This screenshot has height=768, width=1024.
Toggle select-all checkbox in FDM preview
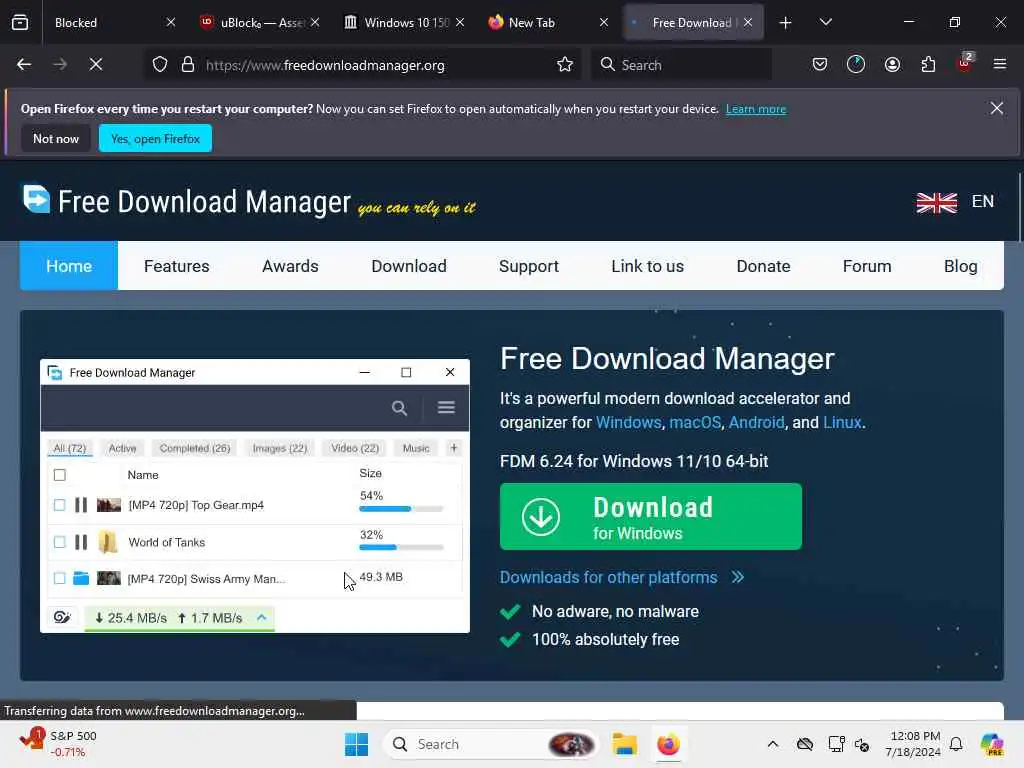pyautogui.click(x=59, y=475)
